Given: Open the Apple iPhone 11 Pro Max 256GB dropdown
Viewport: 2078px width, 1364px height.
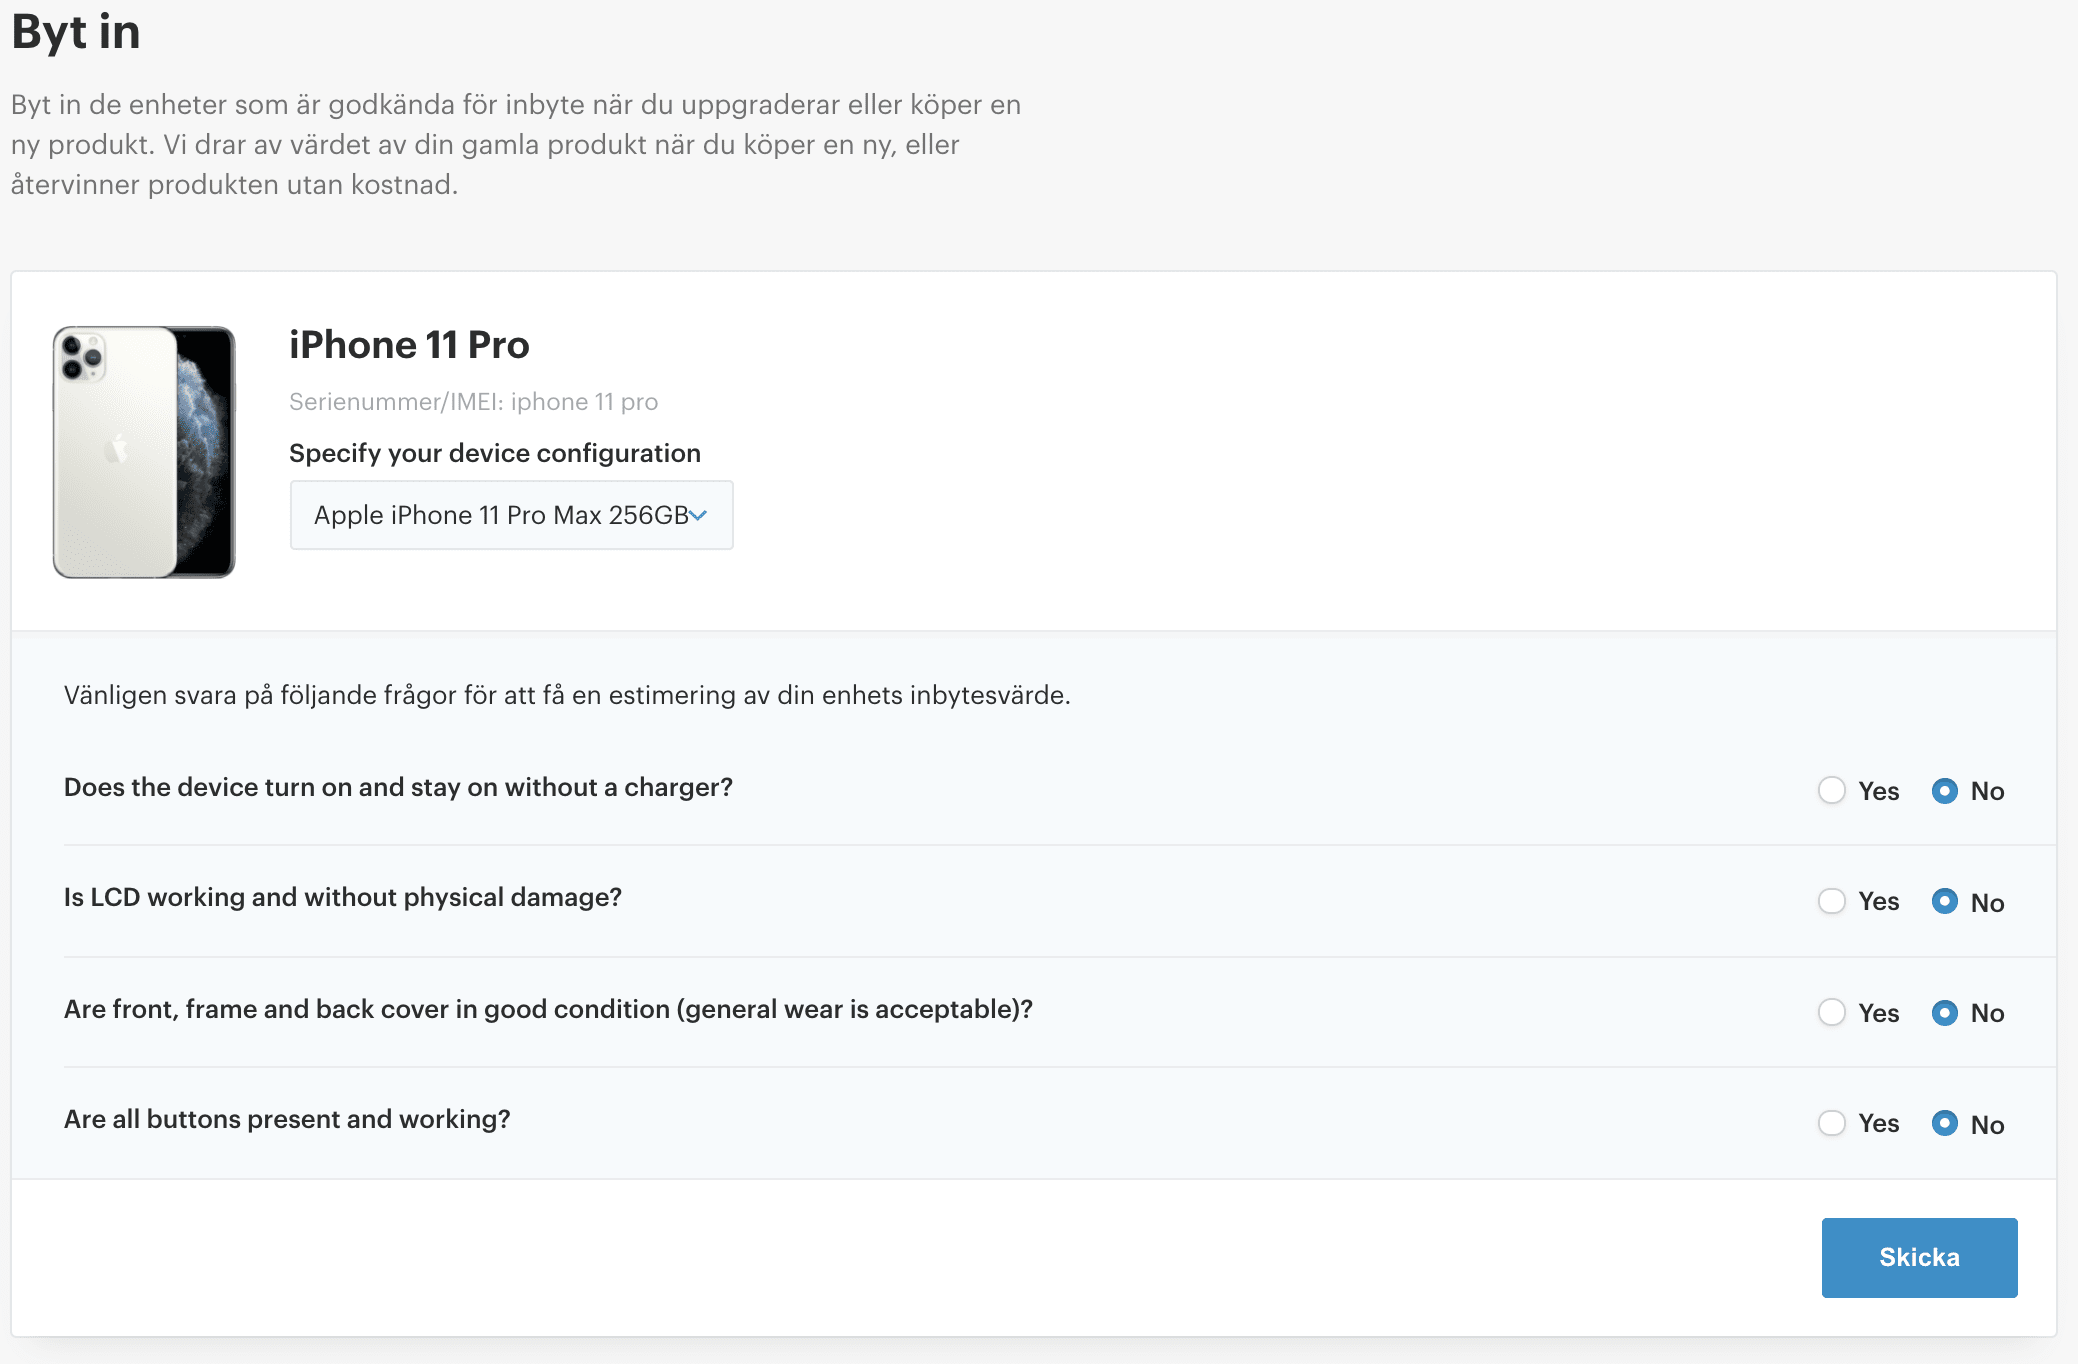Looking at the screenshot, I should pos(511,515).
